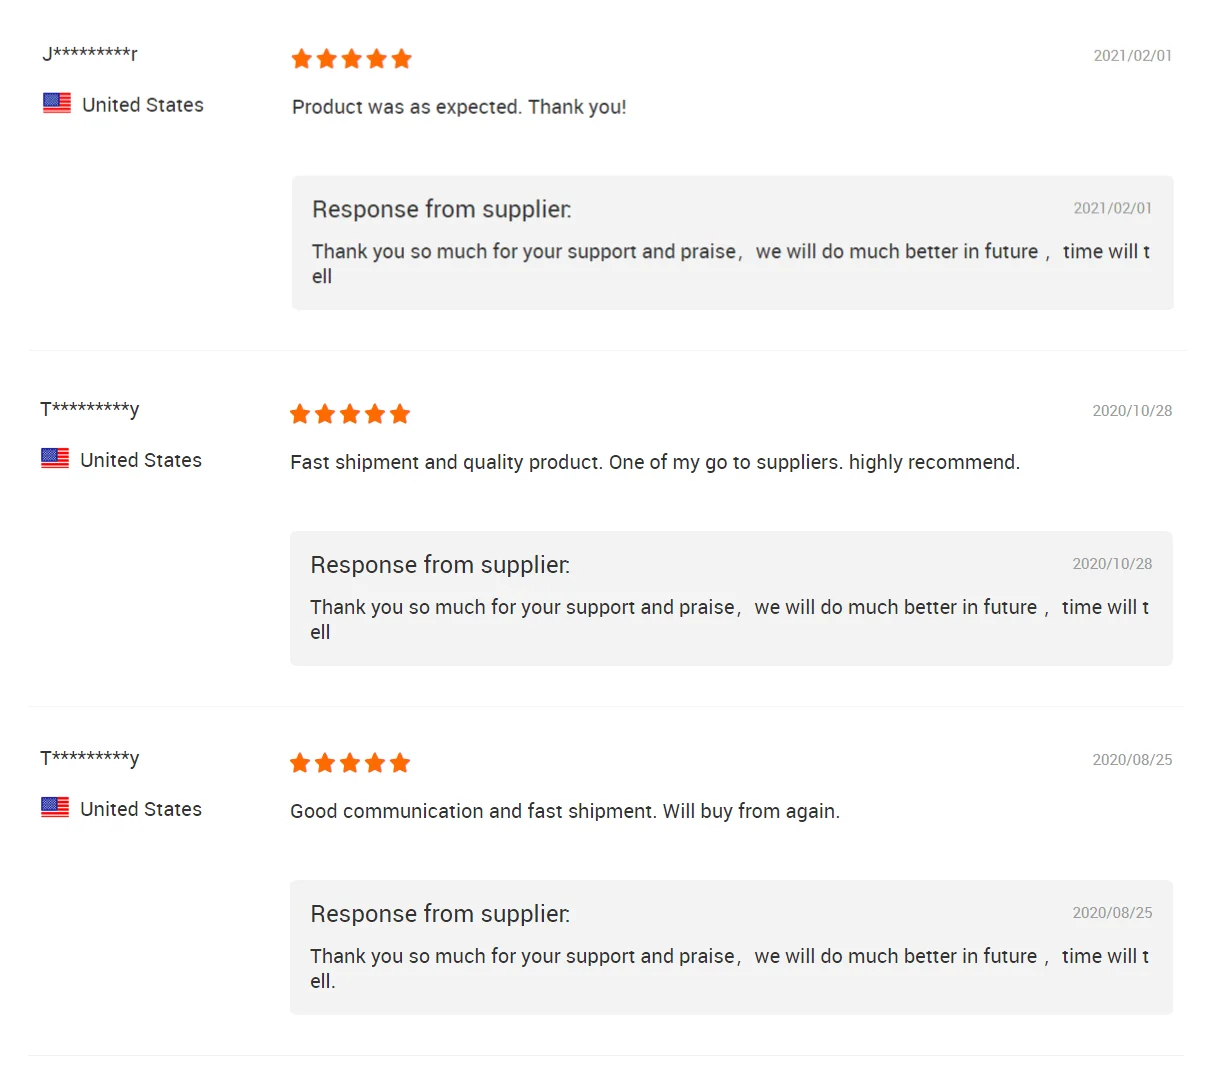Click fifth star of the 'Product was as expected' review
Image resolution: width=1211 pixels, height=1075 pixels.
pyautogui.click(x=402, y=59)
